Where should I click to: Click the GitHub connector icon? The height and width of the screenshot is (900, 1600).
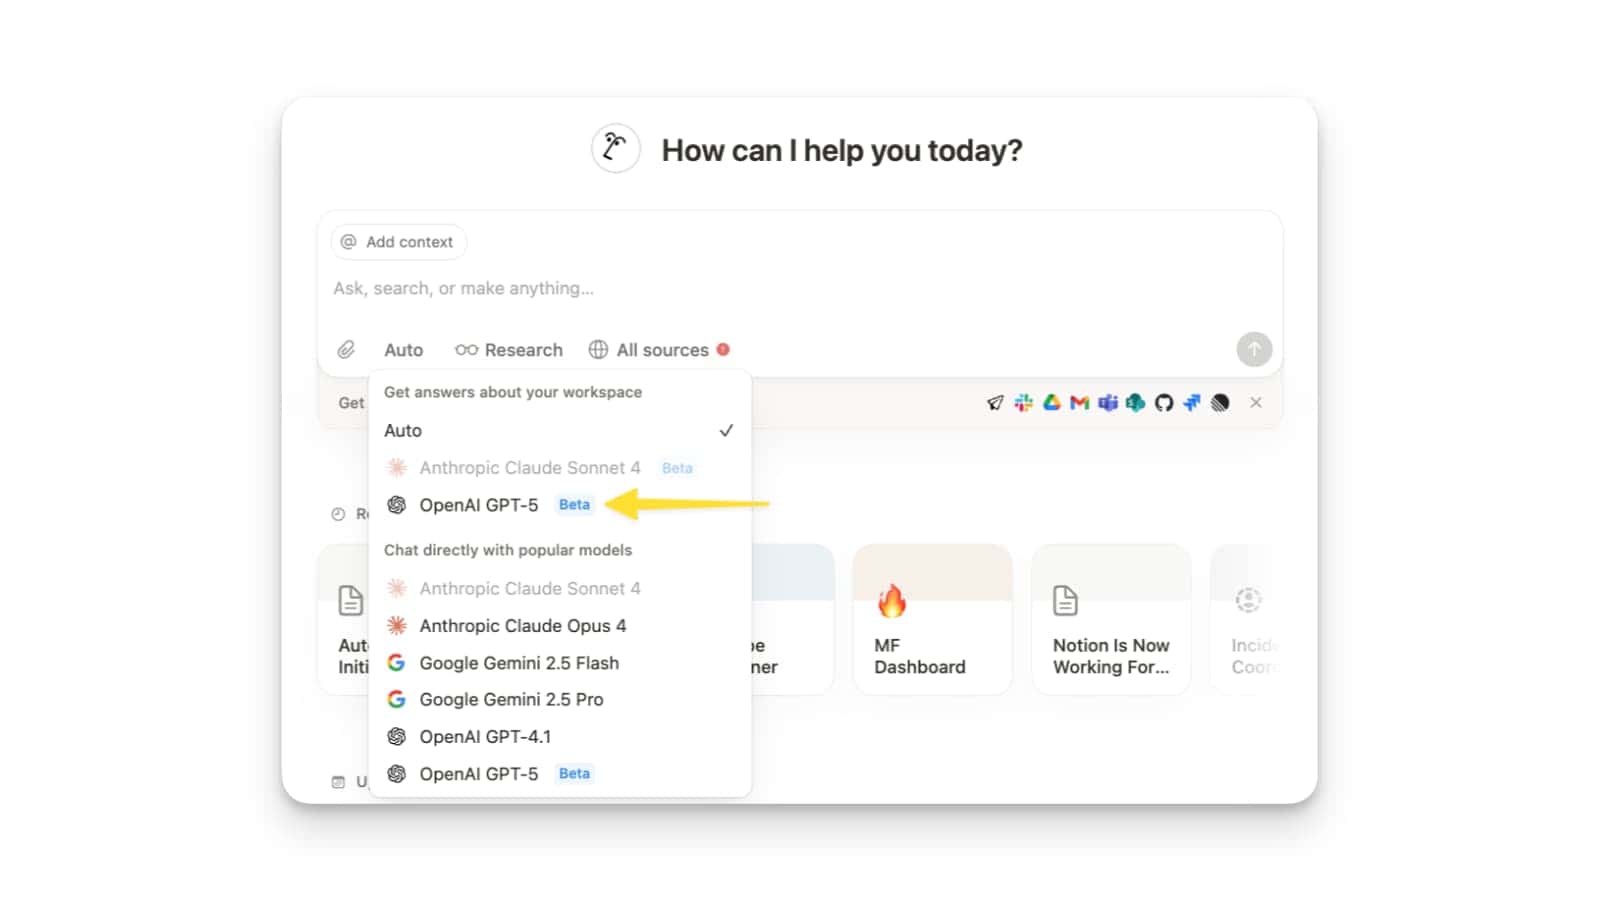1163,402
